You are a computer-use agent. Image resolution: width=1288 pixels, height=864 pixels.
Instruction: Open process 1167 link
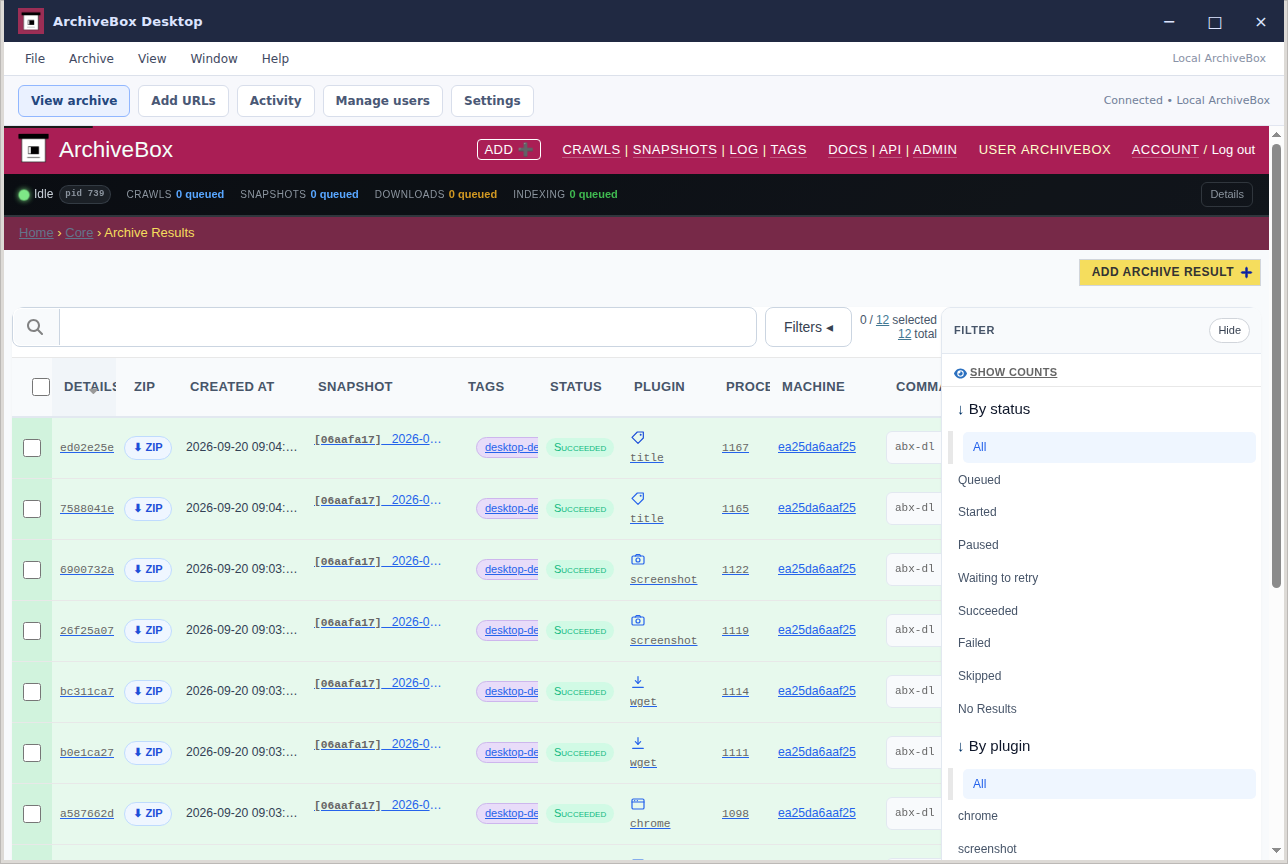(735, 448)
